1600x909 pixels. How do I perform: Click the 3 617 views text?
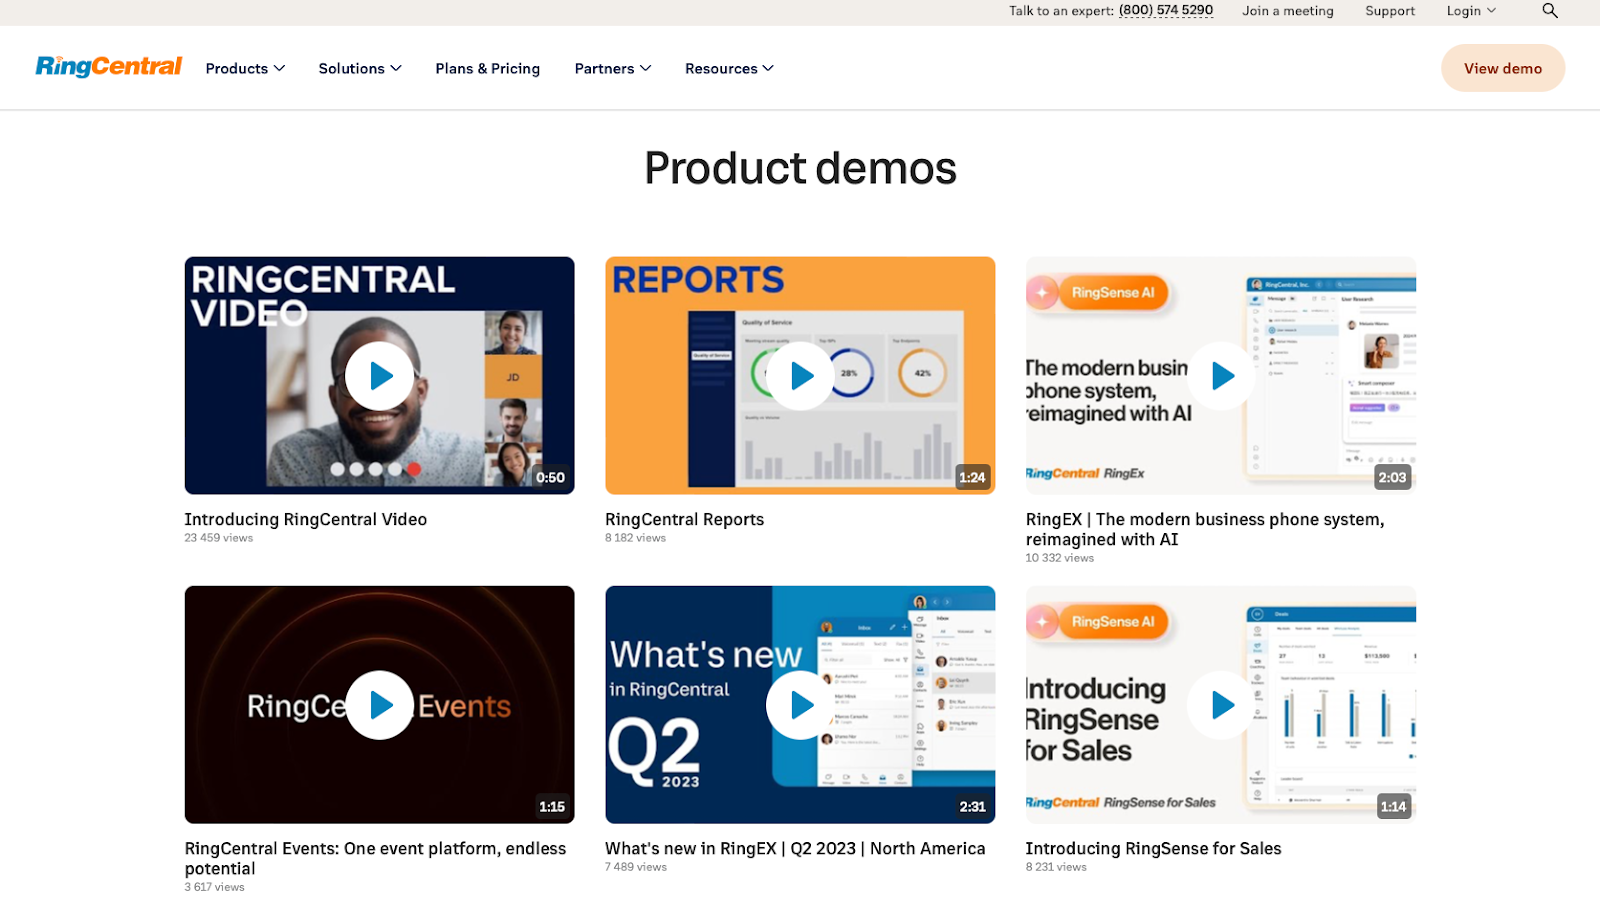(214, 887)
